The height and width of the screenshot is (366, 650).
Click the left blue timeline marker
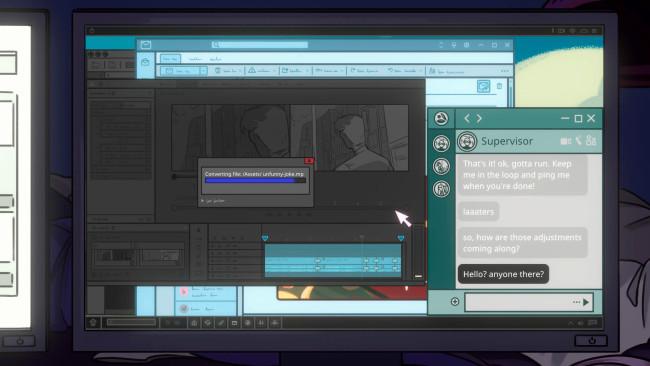[x=265, y=238]
